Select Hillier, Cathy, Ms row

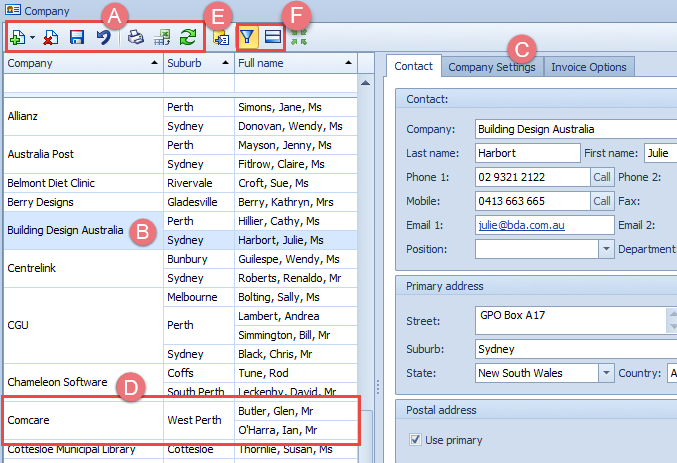tap(296, 221)
